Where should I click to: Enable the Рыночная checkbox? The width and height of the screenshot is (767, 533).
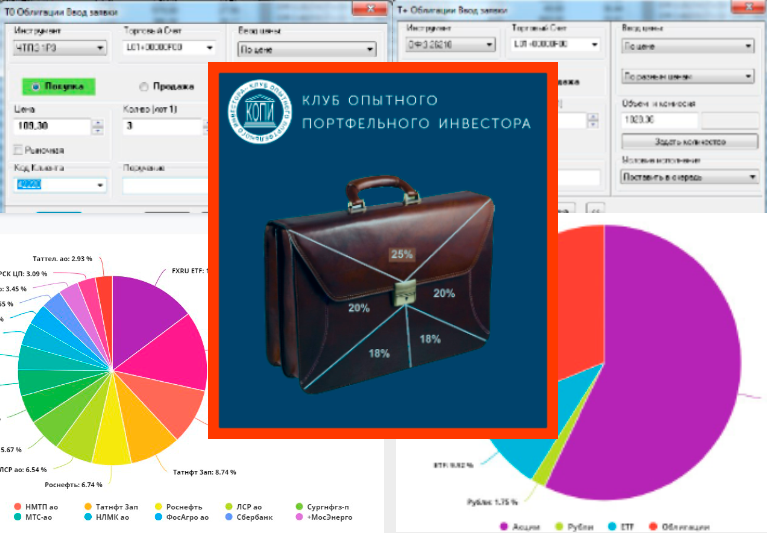coord(19,150)
